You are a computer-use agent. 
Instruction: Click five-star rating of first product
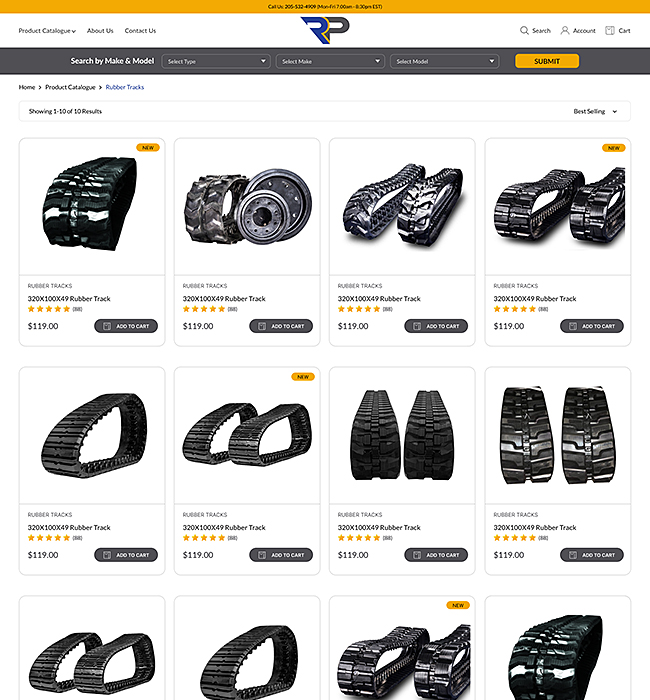(49, 309)
